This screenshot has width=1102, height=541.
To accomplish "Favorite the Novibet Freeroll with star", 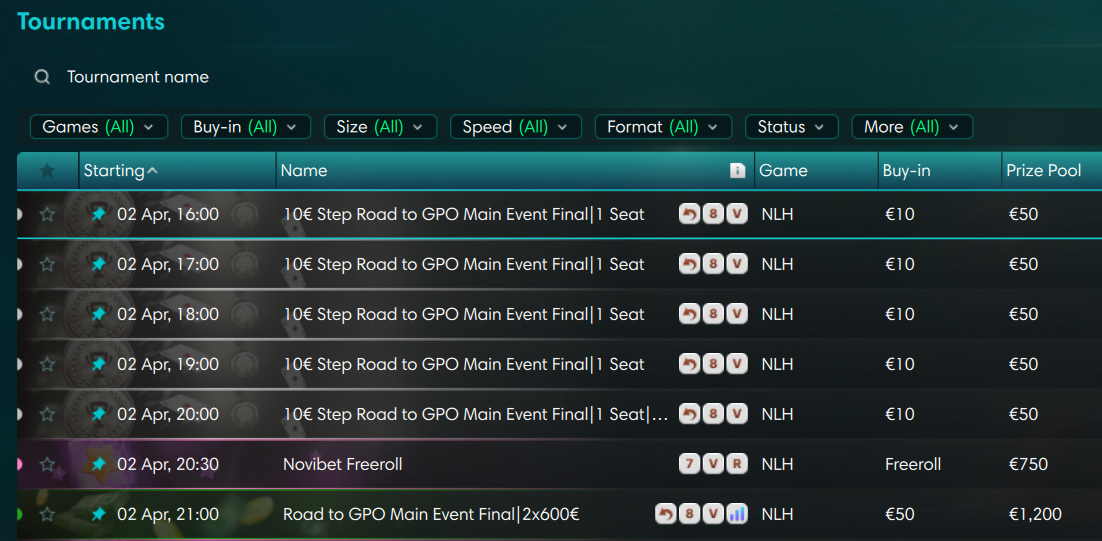I will [x=47, y=464].
